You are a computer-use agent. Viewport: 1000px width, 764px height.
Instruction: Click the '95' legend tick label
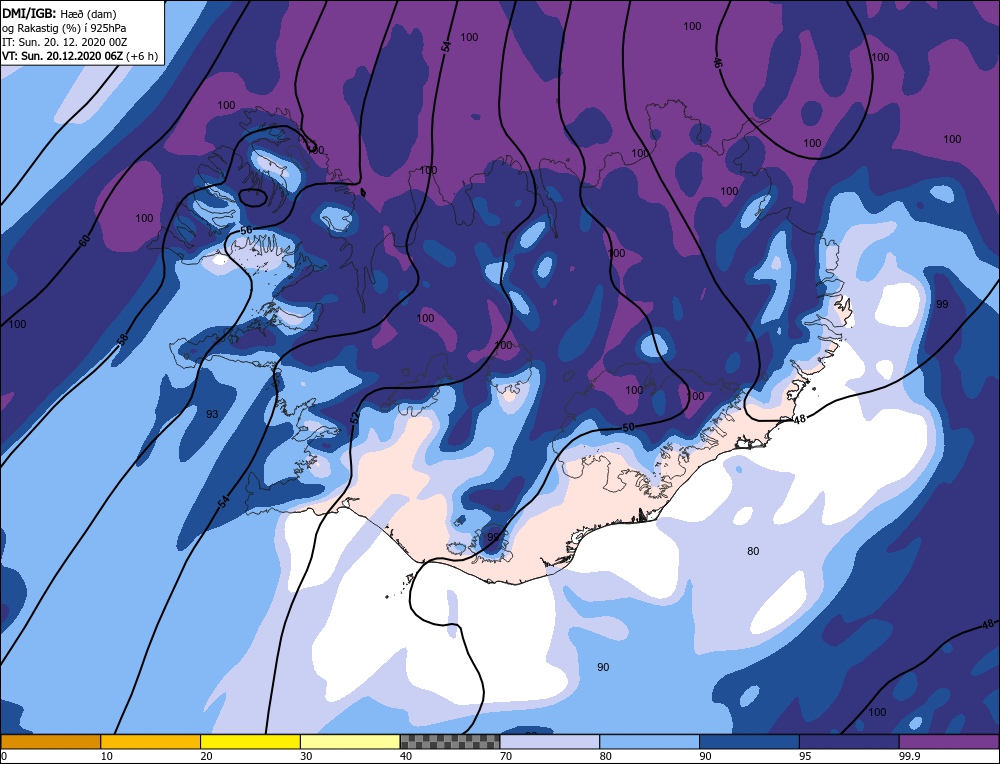pos(805,756)
